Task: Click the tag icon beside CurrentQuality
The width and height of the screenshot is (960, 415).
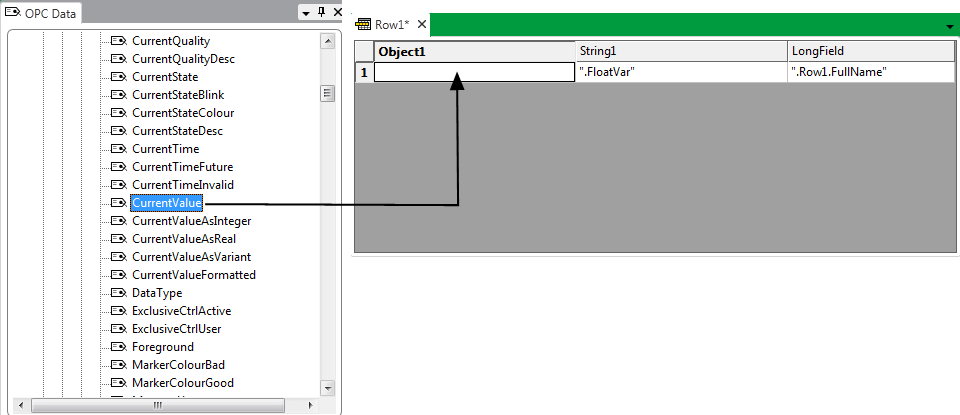Action: point(118,41)
